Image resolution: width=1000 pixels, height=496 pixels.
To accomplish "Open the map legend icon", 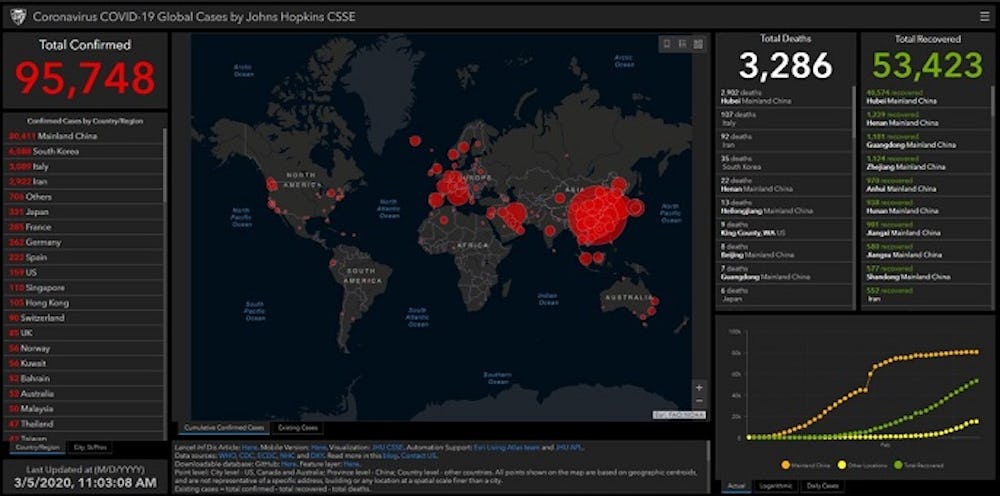I will (x=682, y=44).
